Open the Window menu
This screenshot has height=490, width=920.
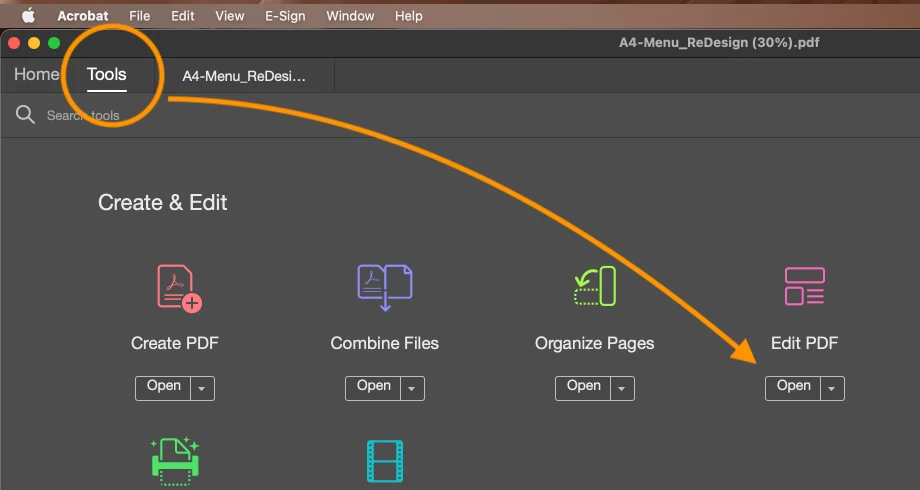350,16
